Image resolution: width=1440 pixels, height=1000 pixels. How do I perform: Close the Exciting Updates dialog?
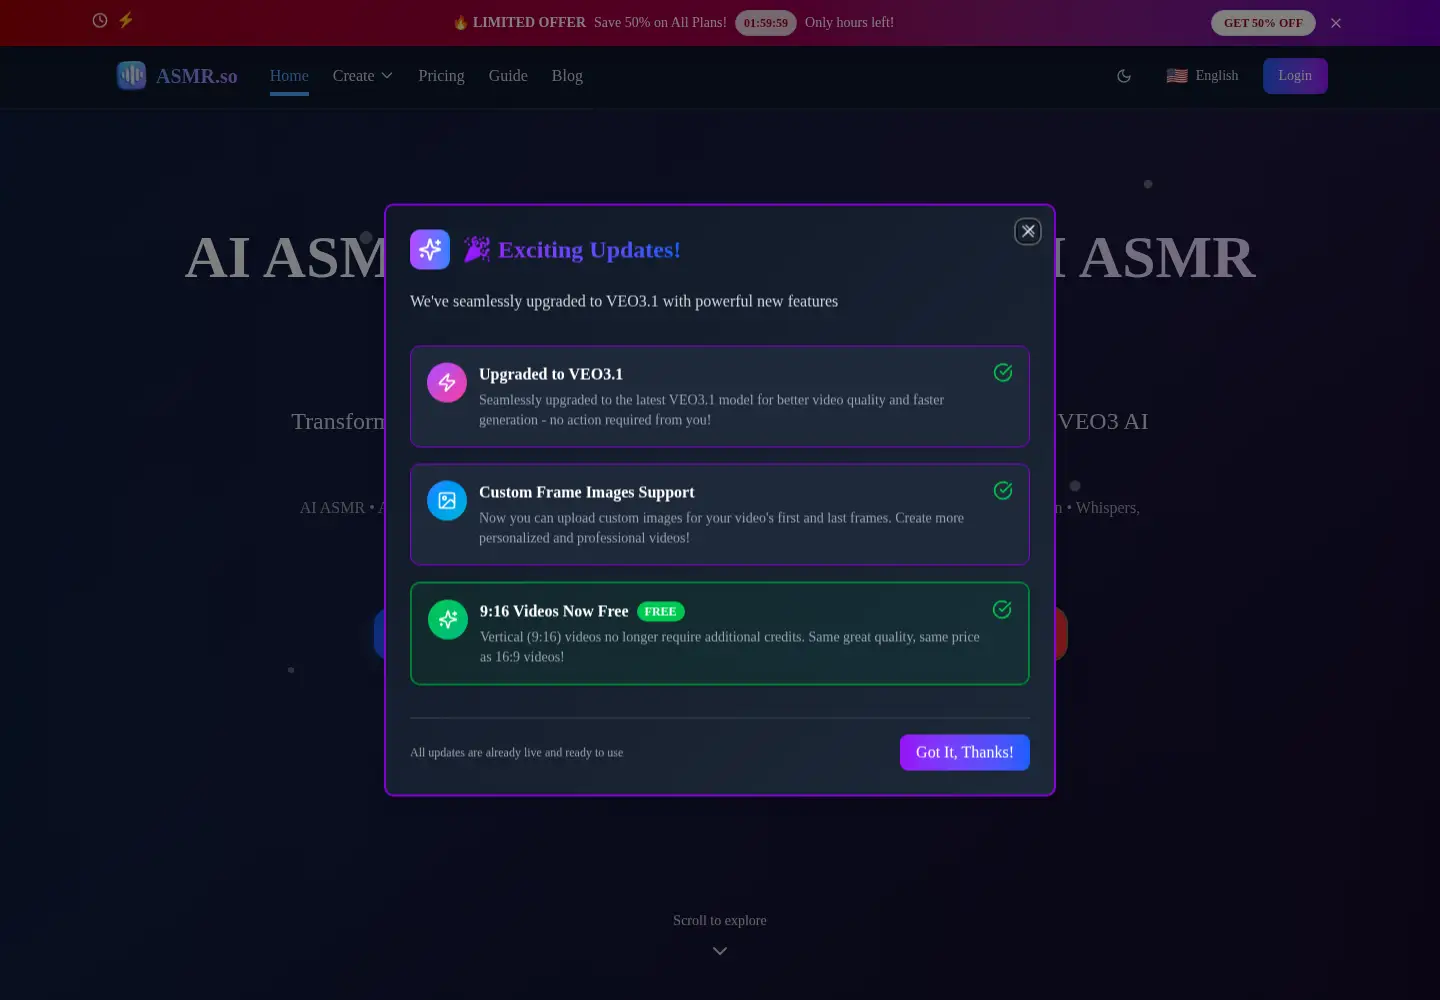[1028, 231]
